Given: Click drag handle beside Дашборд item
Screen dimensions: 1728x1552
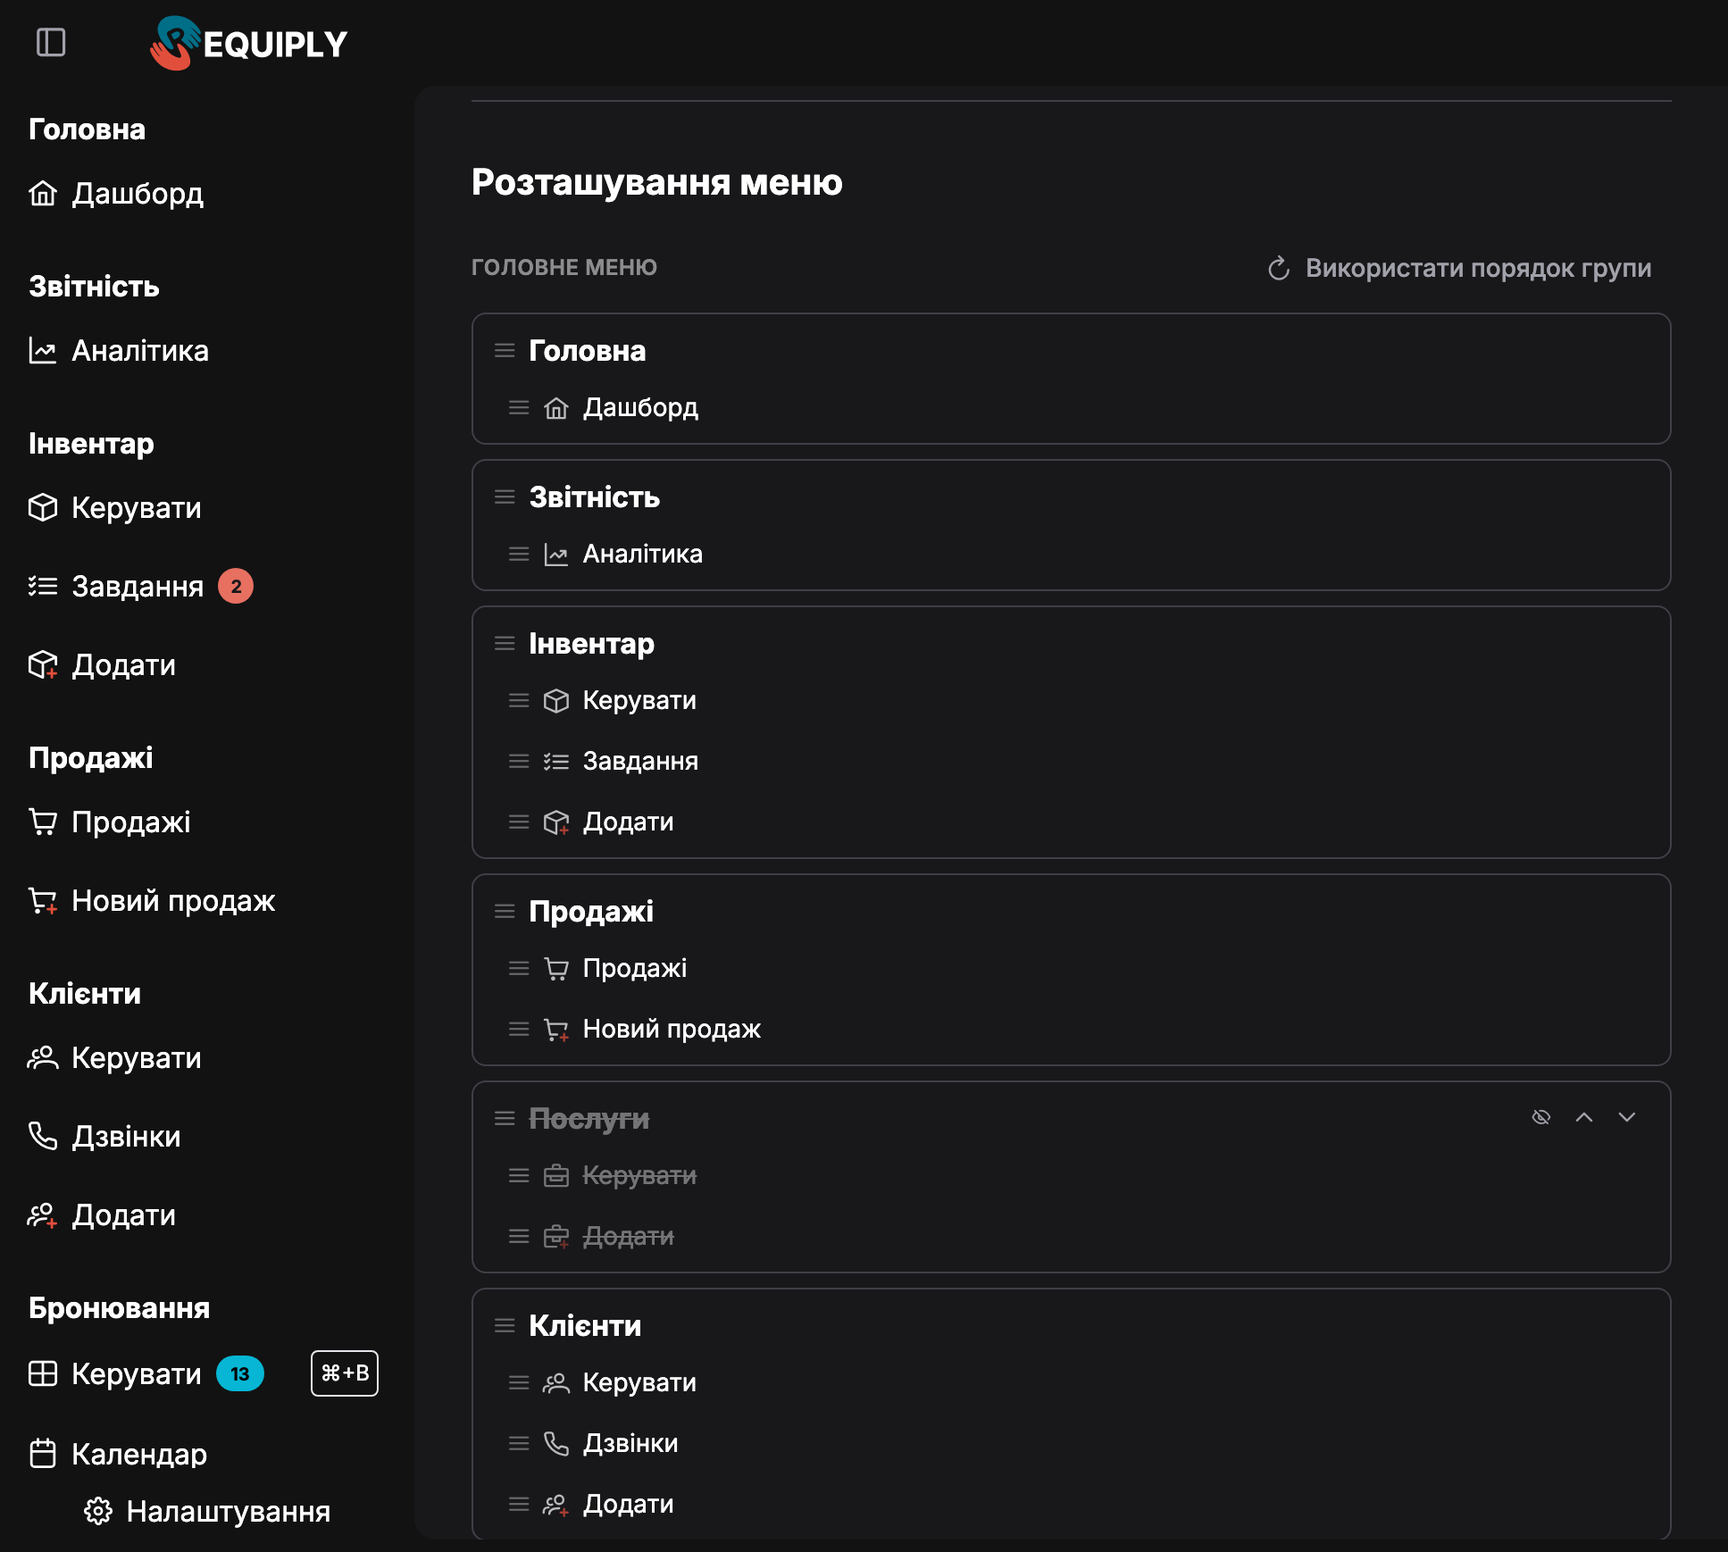Looking at the screenshot, I should (x=519, y=408).
